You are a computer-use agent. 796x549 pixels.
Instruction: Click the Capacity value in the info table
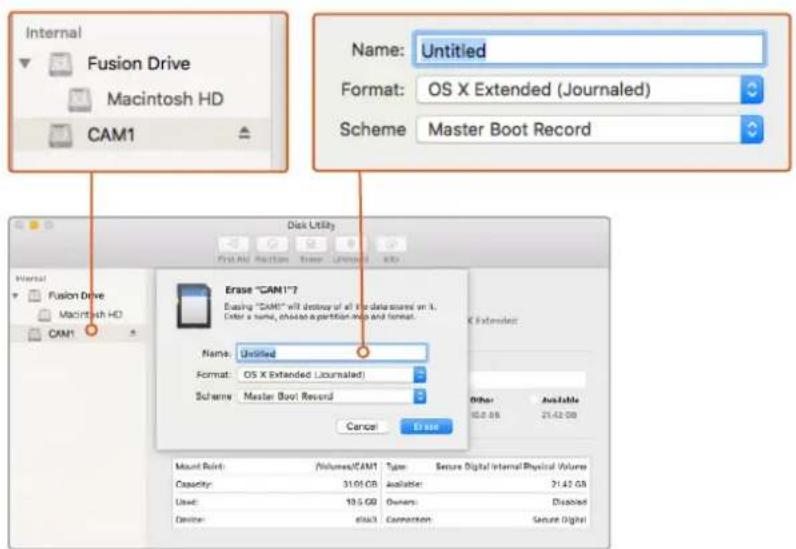pos(360,485)
